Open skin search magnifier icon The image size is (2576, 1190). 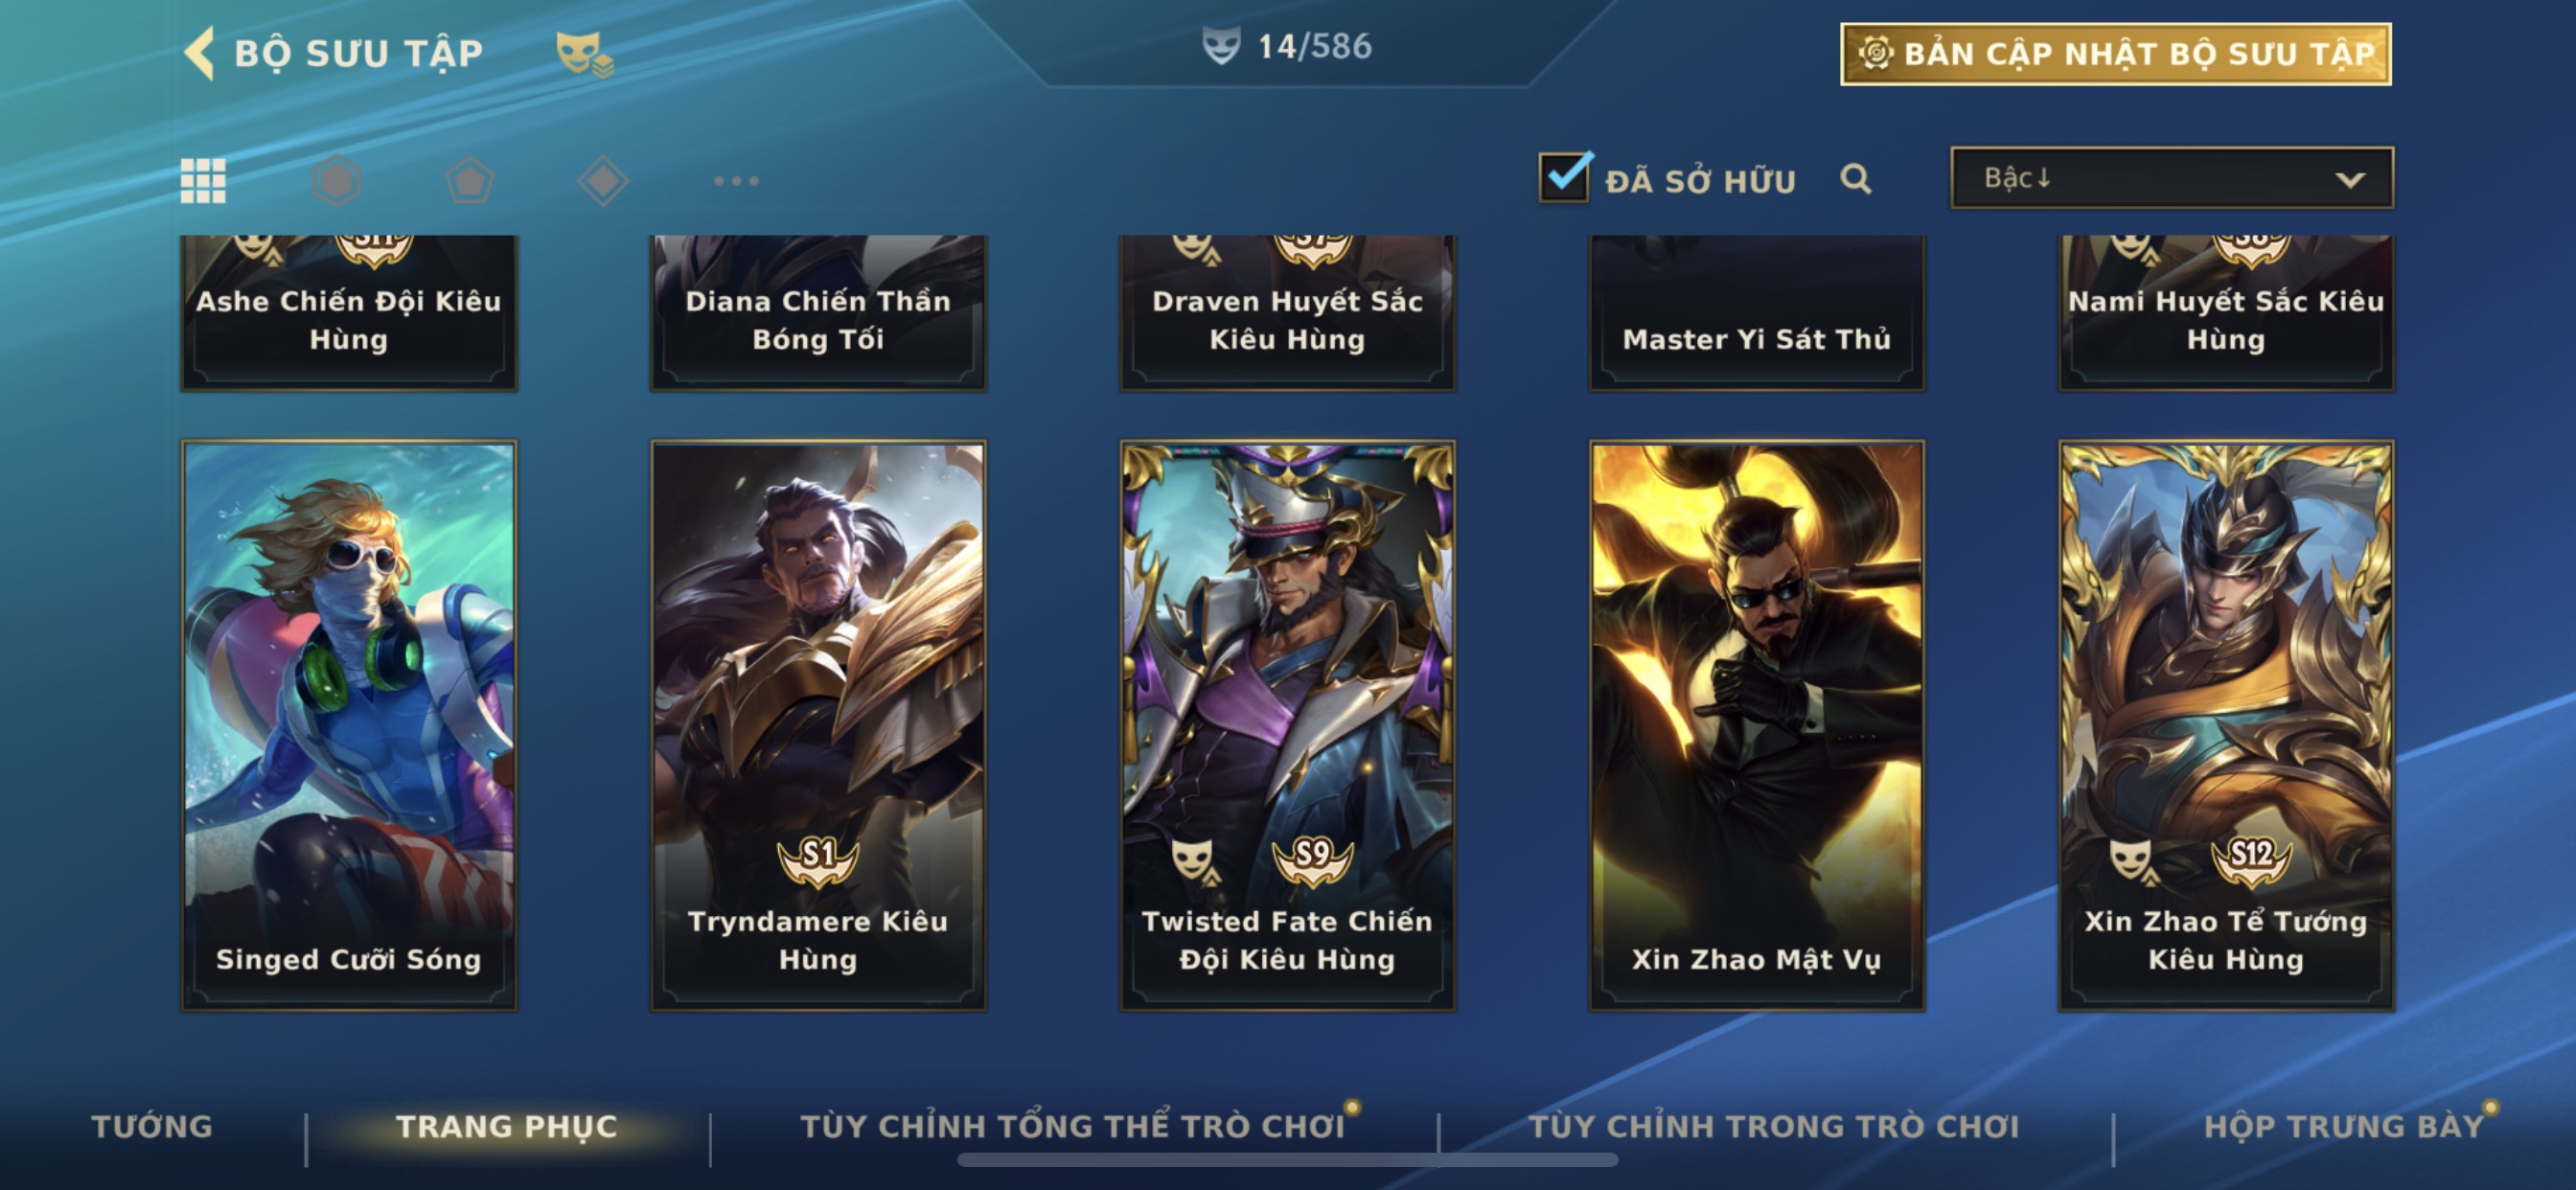(x=1855, y=179)
